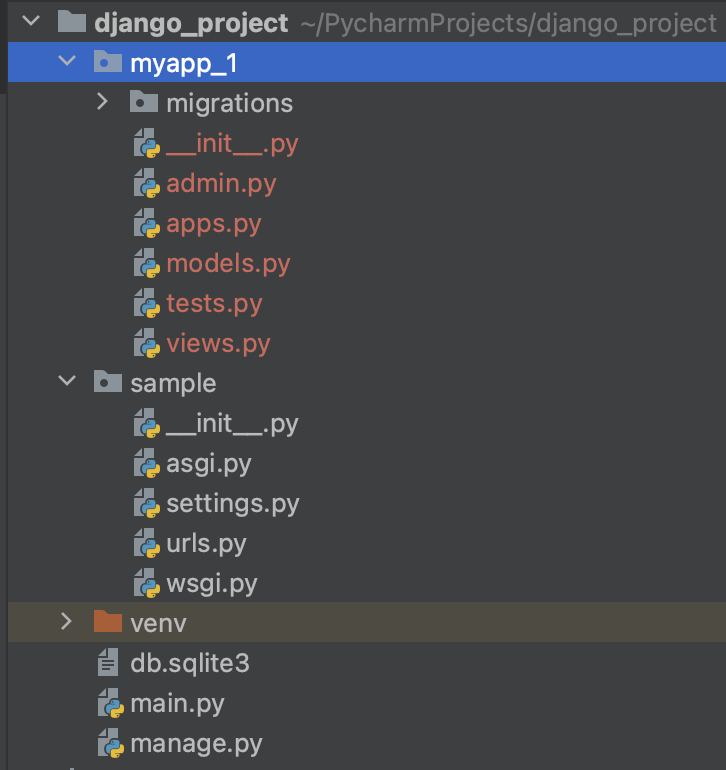Click Python file icon beside settings.py
This screenshot has height=770, width=726.
pos(147,503)
